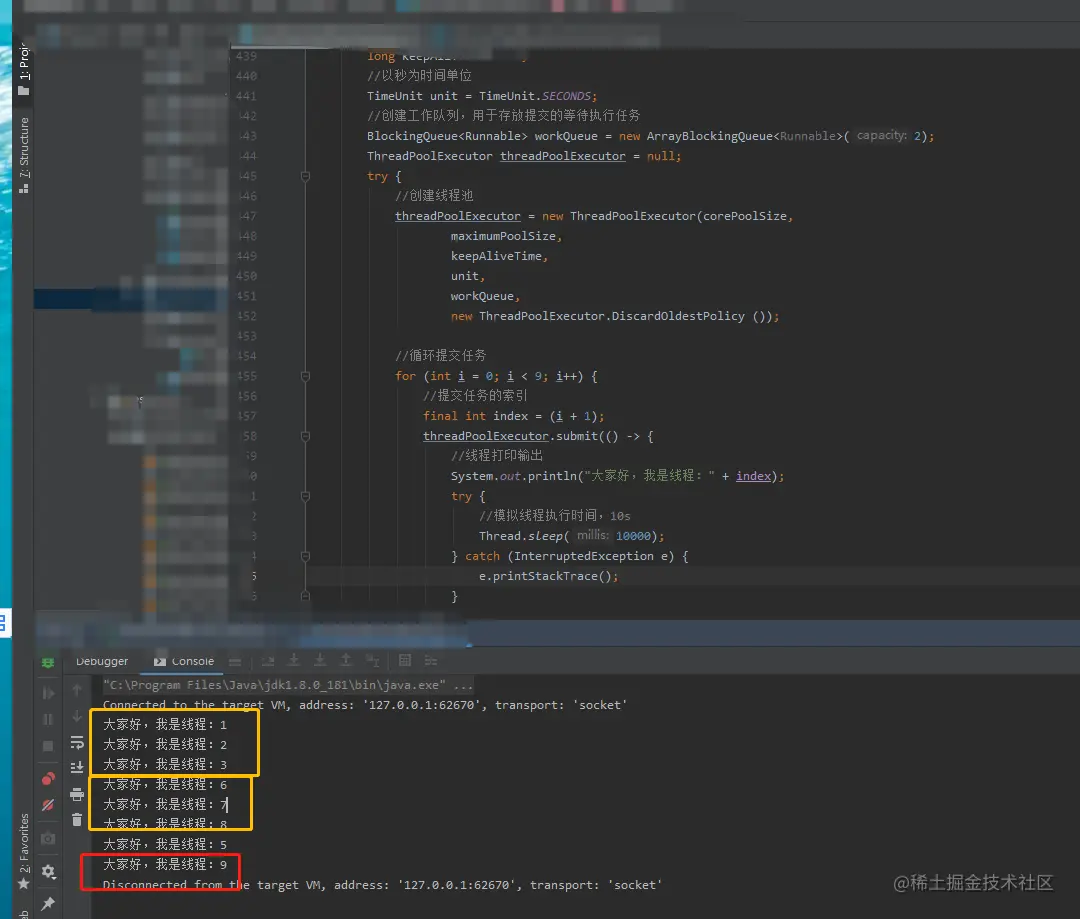This screenshot has height=919, width=1080.
Task: Click DiscardOldestPolicy in the code
Action: click(678, 316)
